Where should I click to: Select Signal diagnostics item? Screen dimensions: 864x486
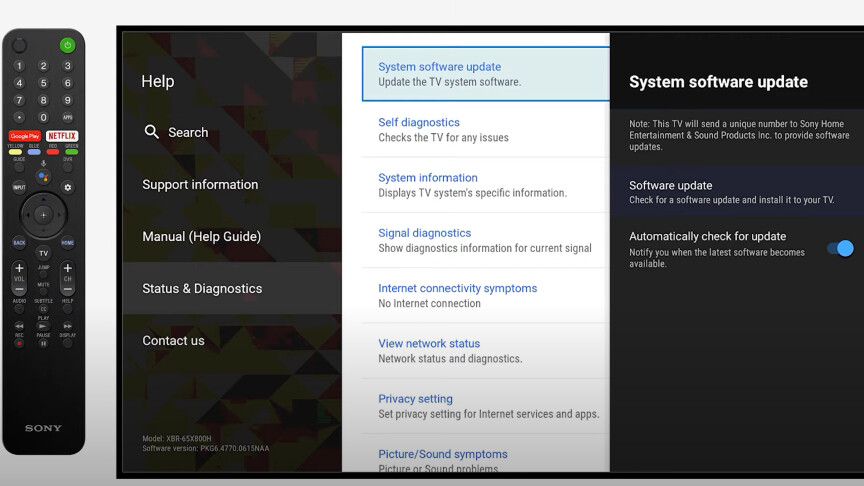click(x=484, y=240)
